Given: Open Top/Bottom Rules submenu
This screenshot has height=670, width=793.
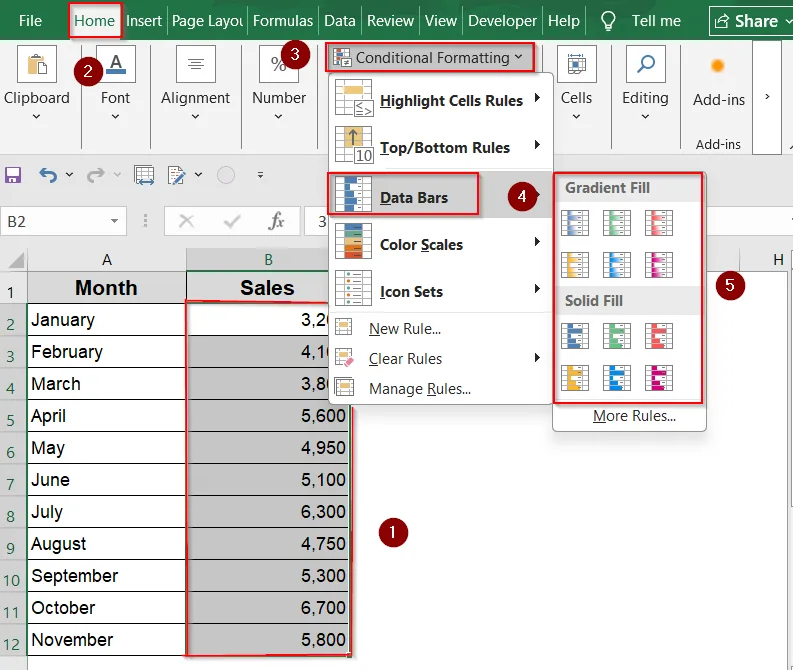Looking at the screenshot, I should (x=439, y=146).
